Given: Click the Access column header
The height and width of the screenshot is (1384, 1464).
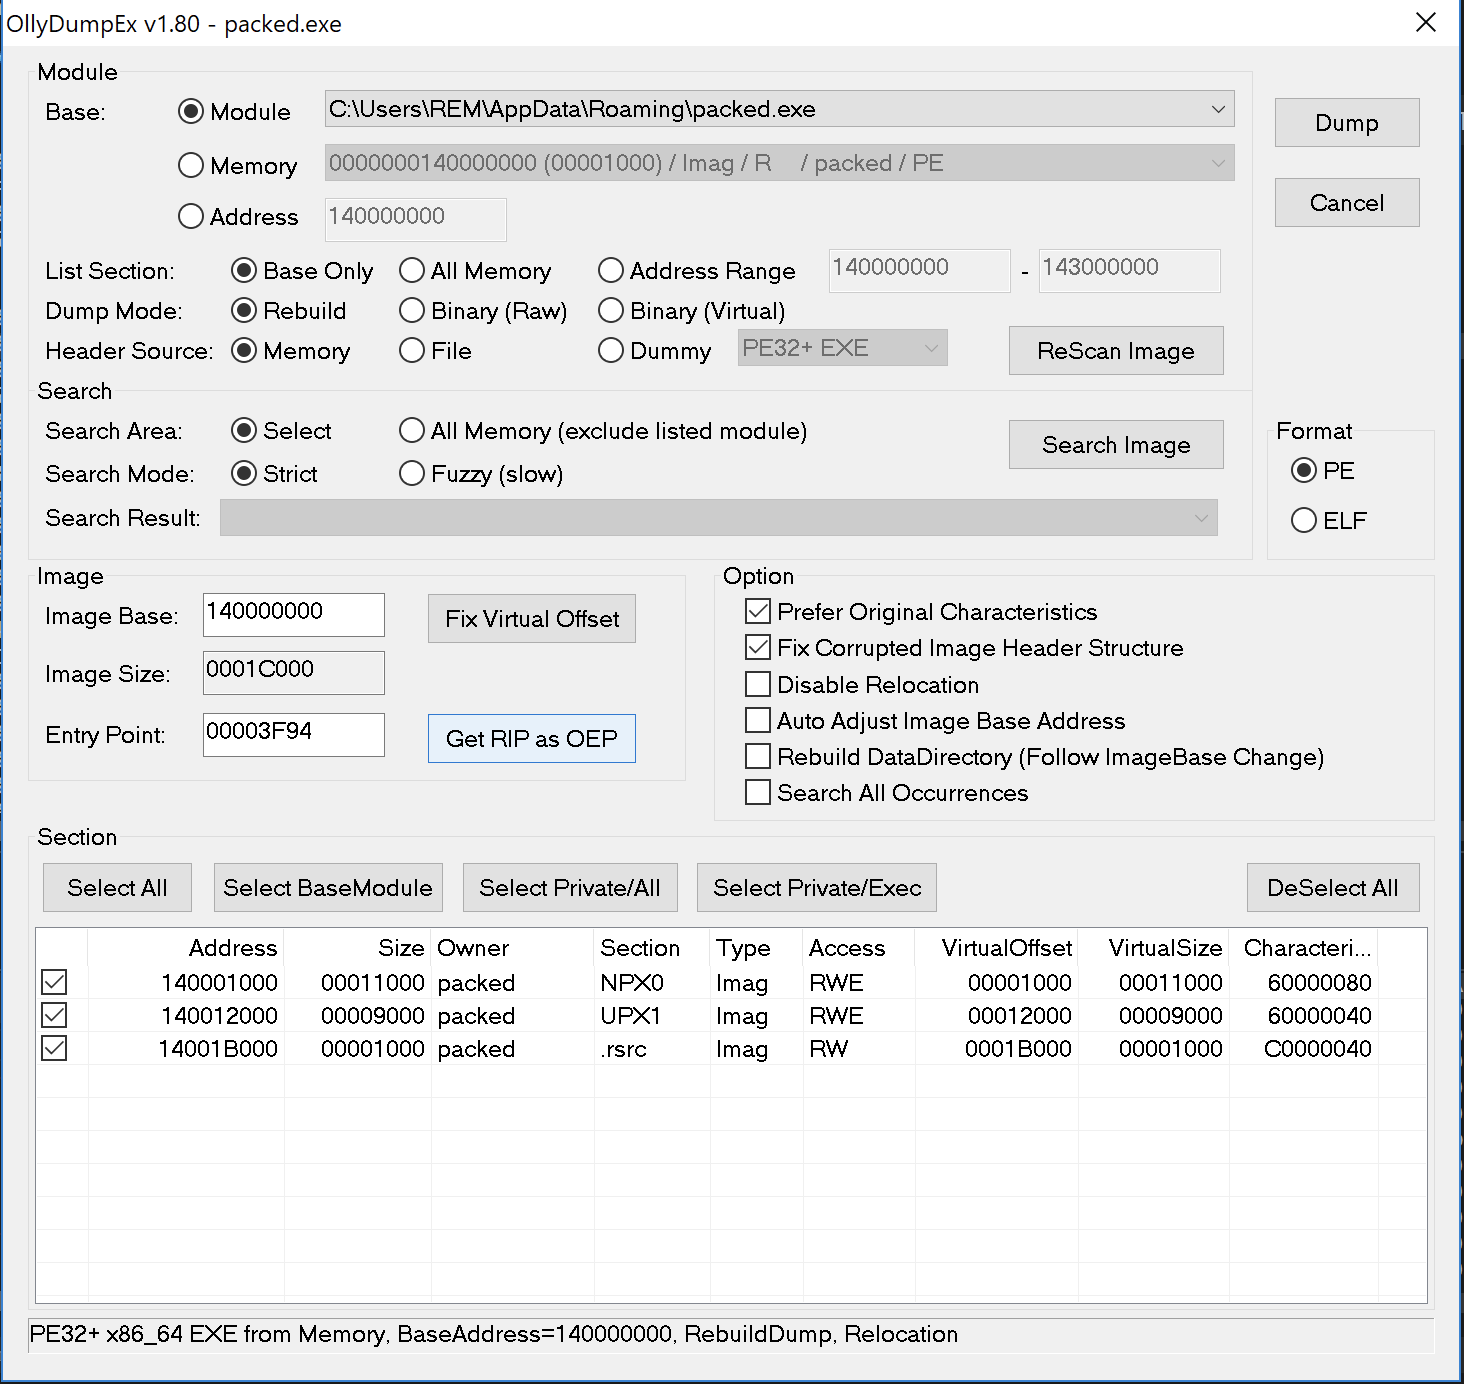Looking at the screenshot, I should (859, 947).
